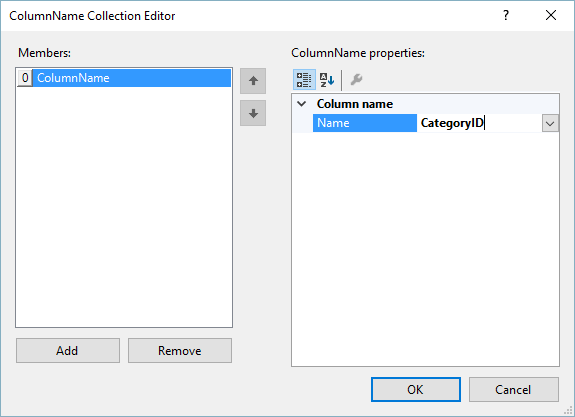Move the member down with the arrow
Screen dimensions: 575x417
click(x=253, y=113)
